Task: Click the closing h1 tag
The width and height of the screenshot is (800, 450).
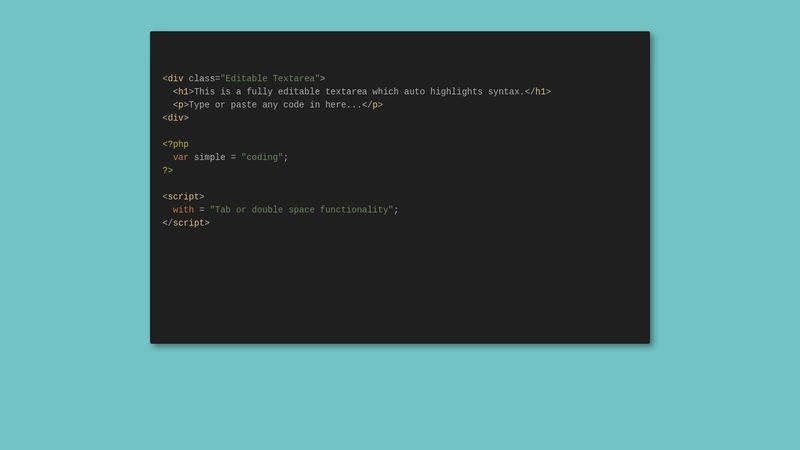Action: (x=538, y=92)
